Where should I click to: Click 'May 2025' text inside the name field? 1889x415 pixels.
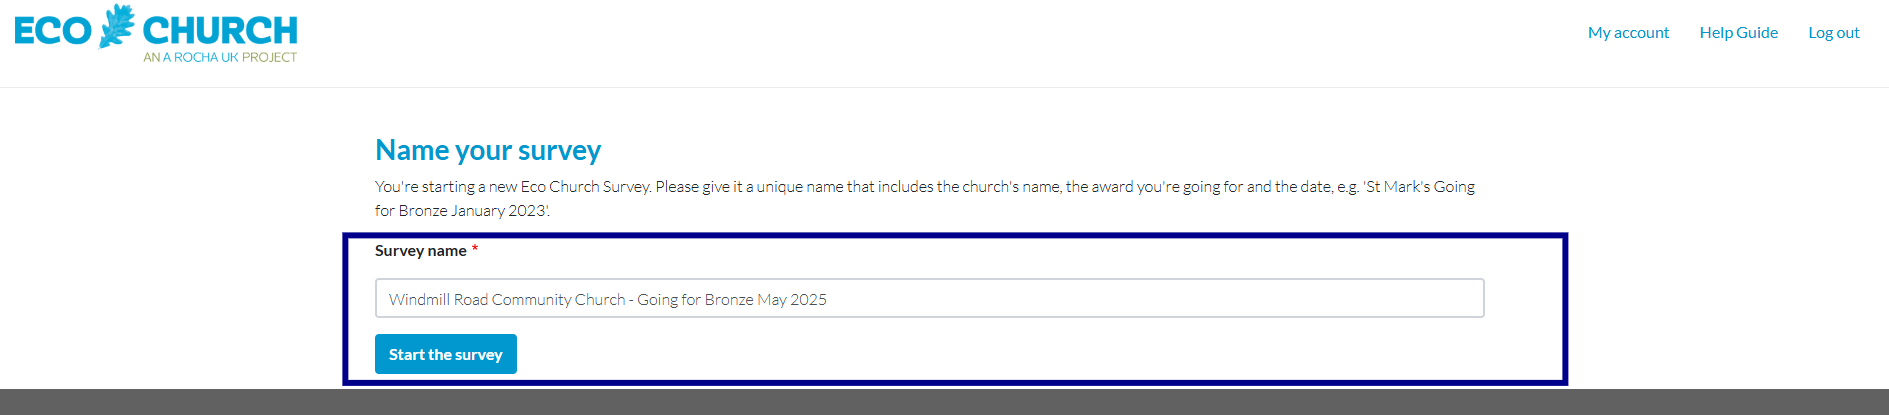[792, 299]
